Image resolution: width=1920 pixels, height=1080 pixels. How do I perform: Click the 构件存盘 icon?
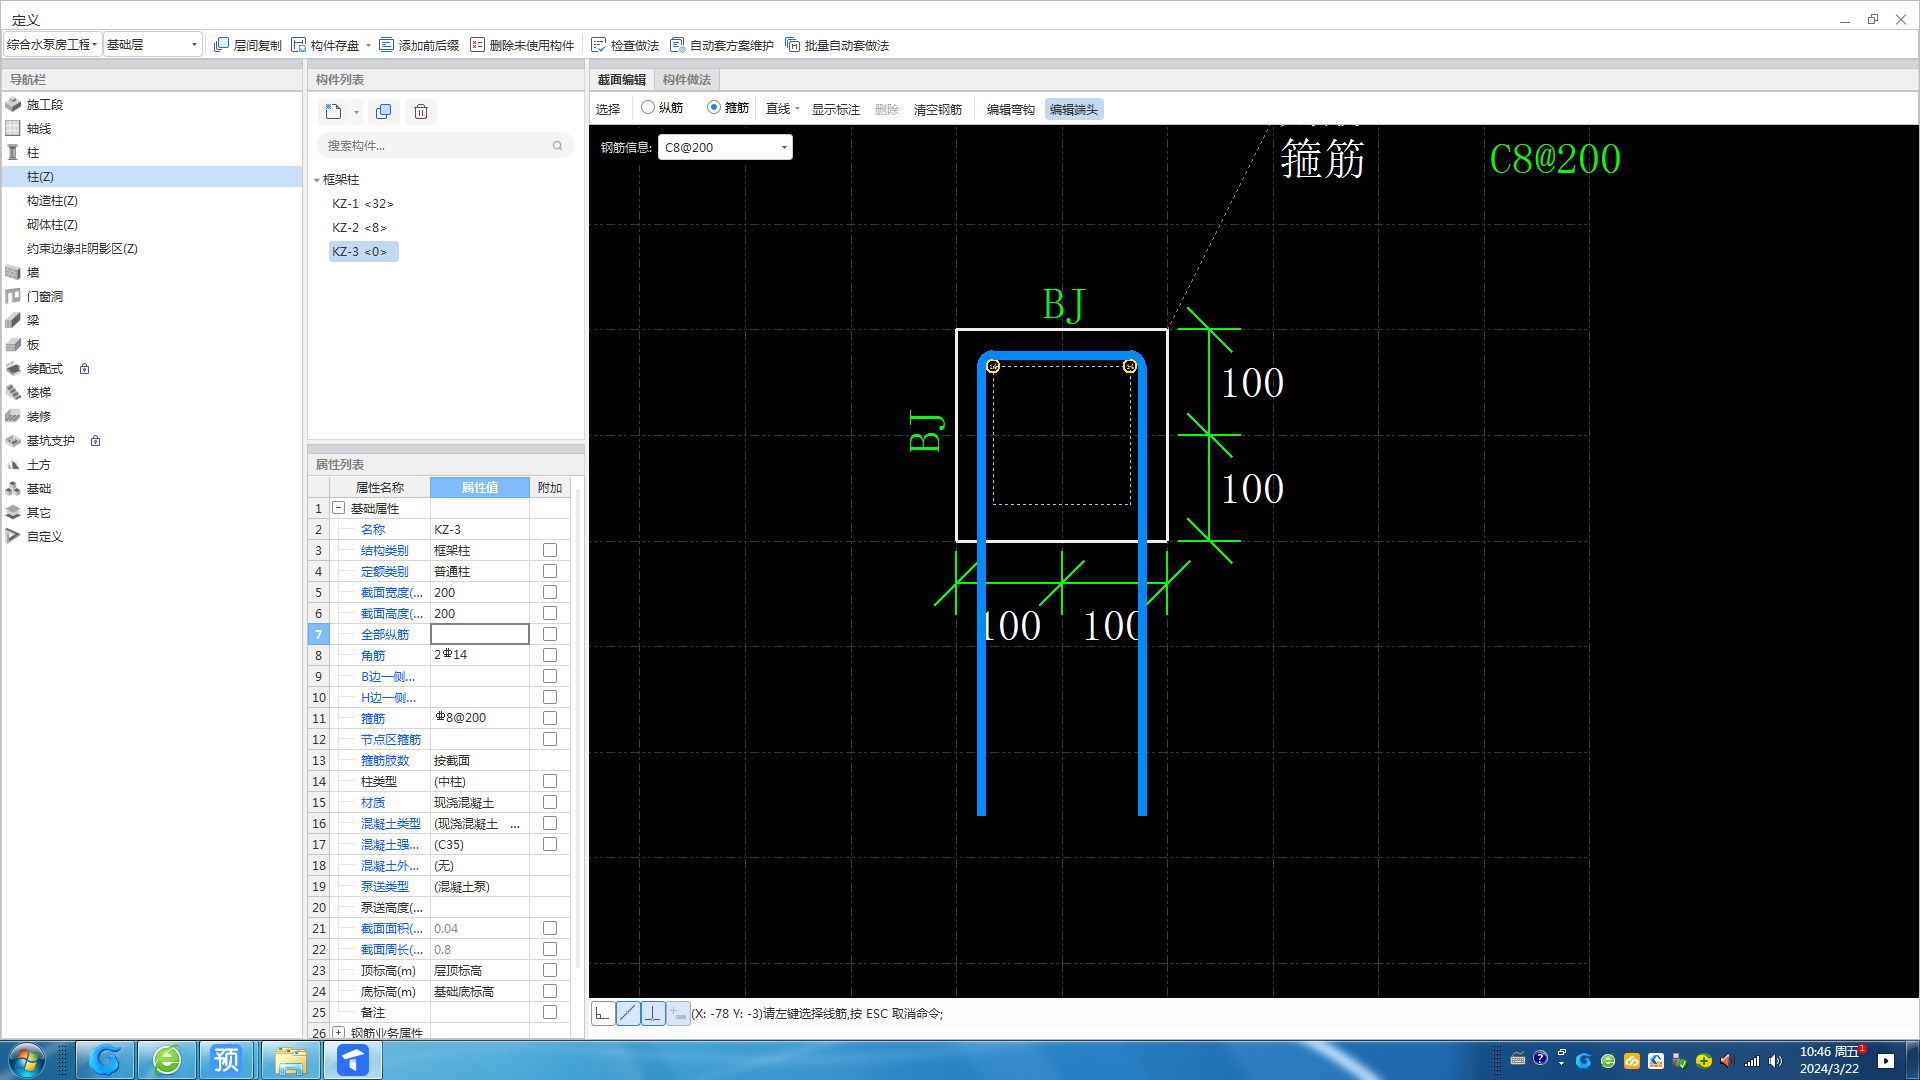[298, 45]
